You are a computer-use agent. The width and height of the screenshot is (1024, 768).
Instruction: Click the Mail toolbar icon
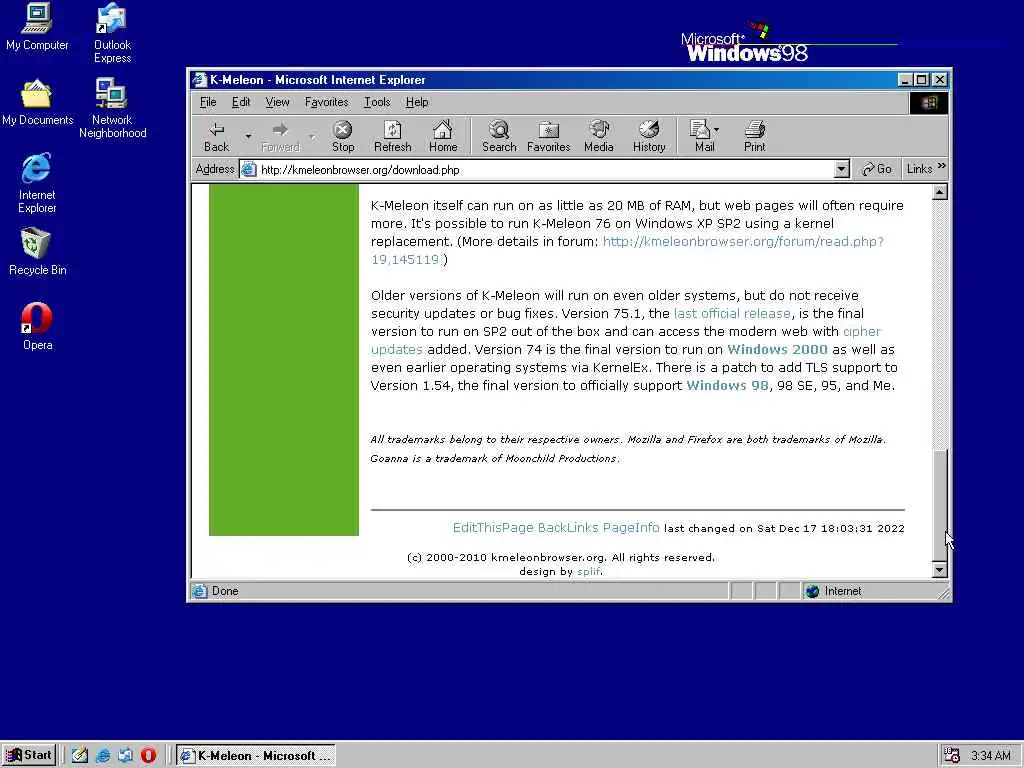click(700, 136)
